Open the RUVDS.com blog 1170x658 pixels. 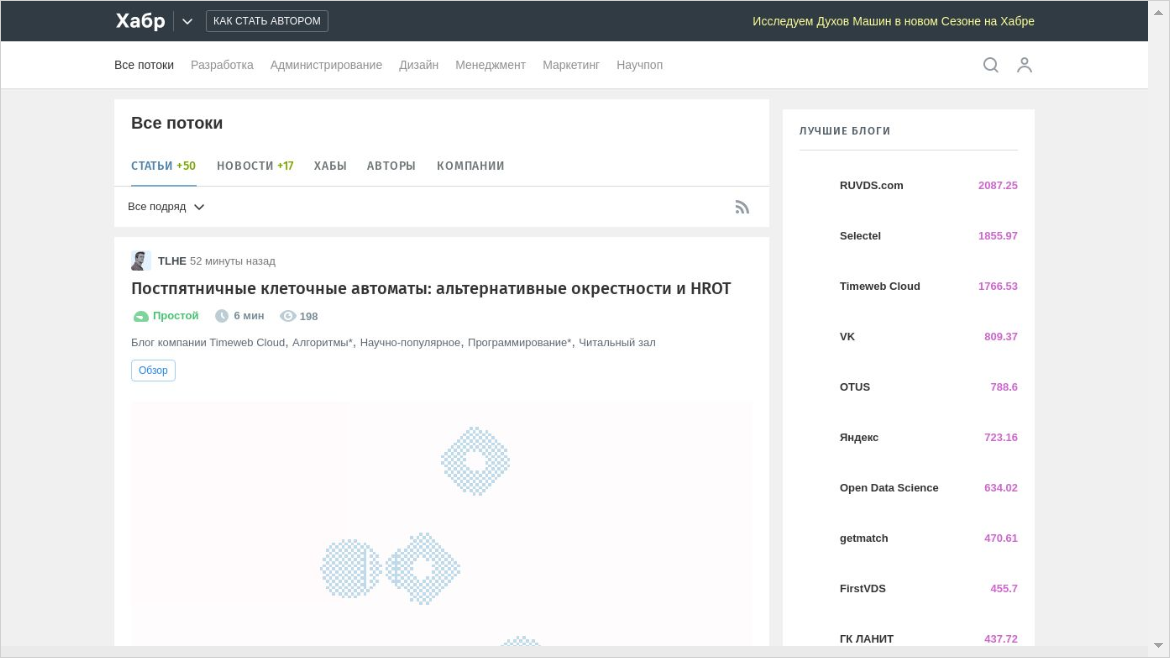[871, 185]
